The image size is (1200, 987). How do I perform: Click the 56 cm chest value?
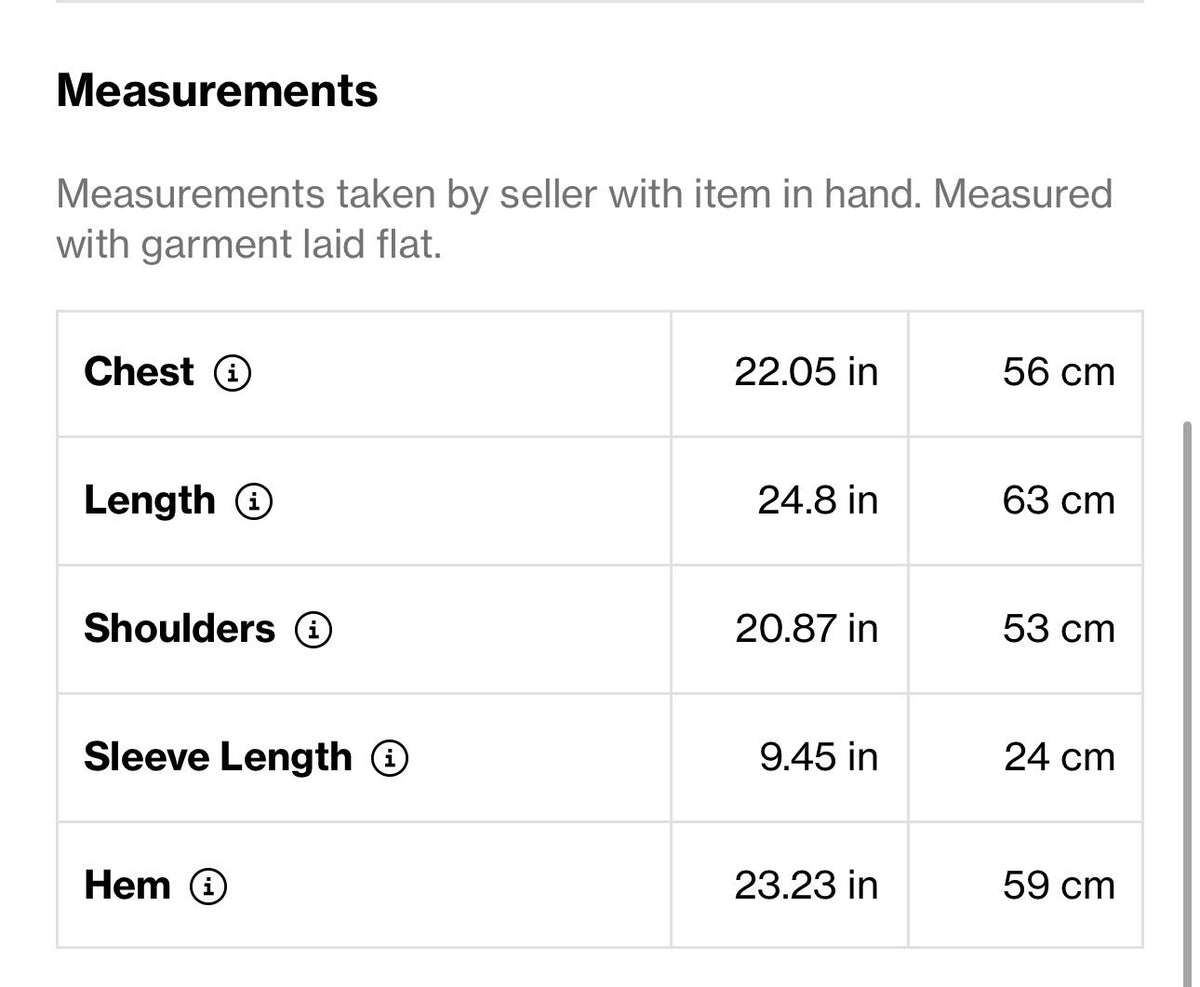[1058, 372]
